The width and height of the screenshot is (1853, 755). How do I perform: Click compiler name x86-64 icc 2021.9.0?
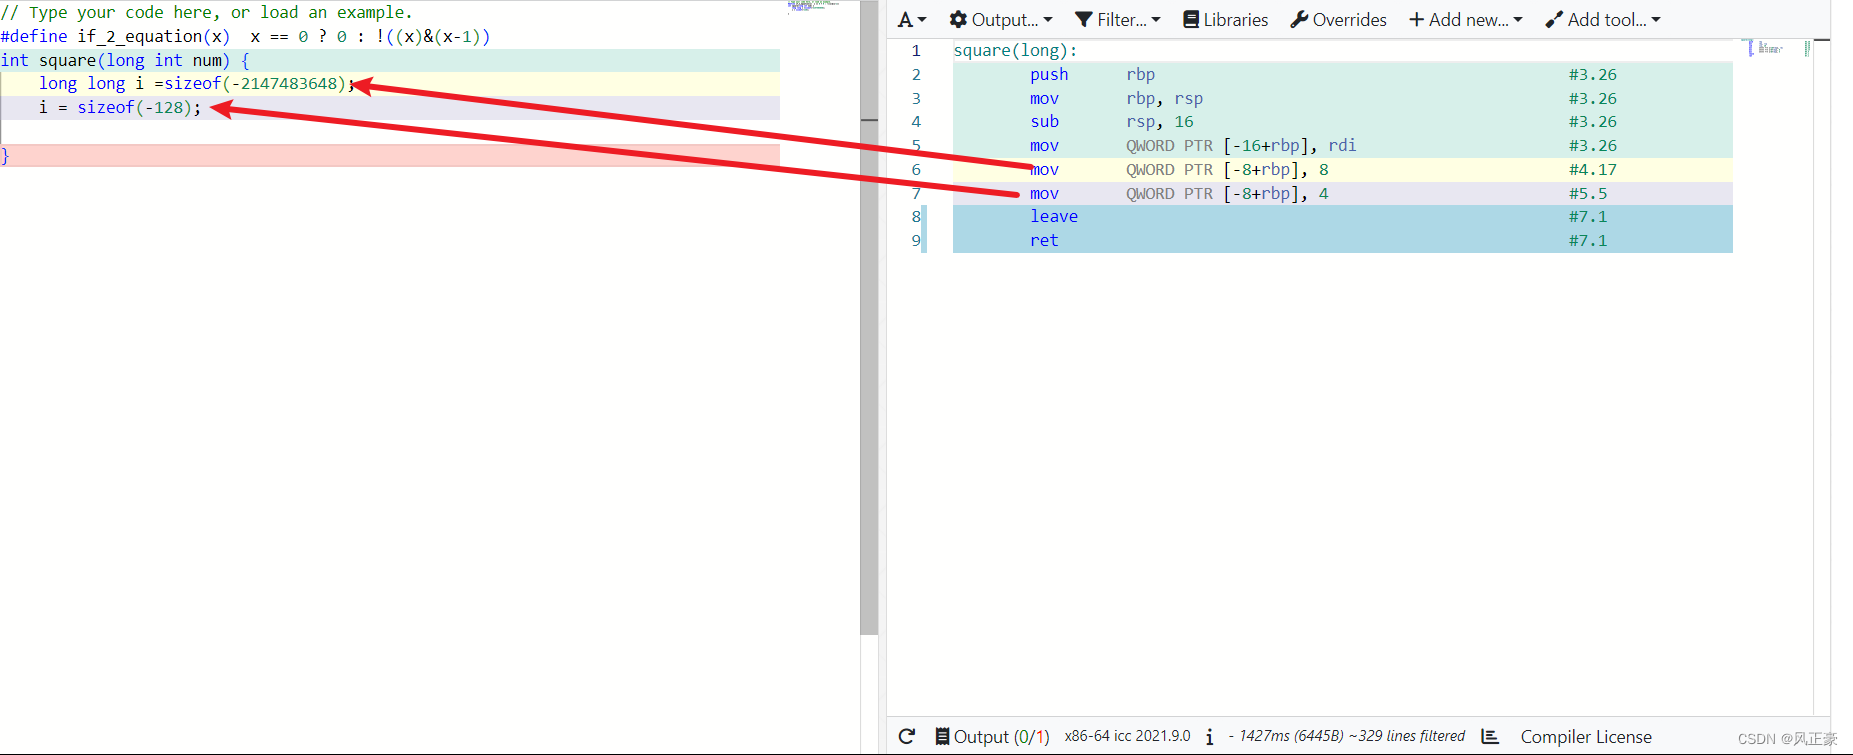(x=1127, y=737)
